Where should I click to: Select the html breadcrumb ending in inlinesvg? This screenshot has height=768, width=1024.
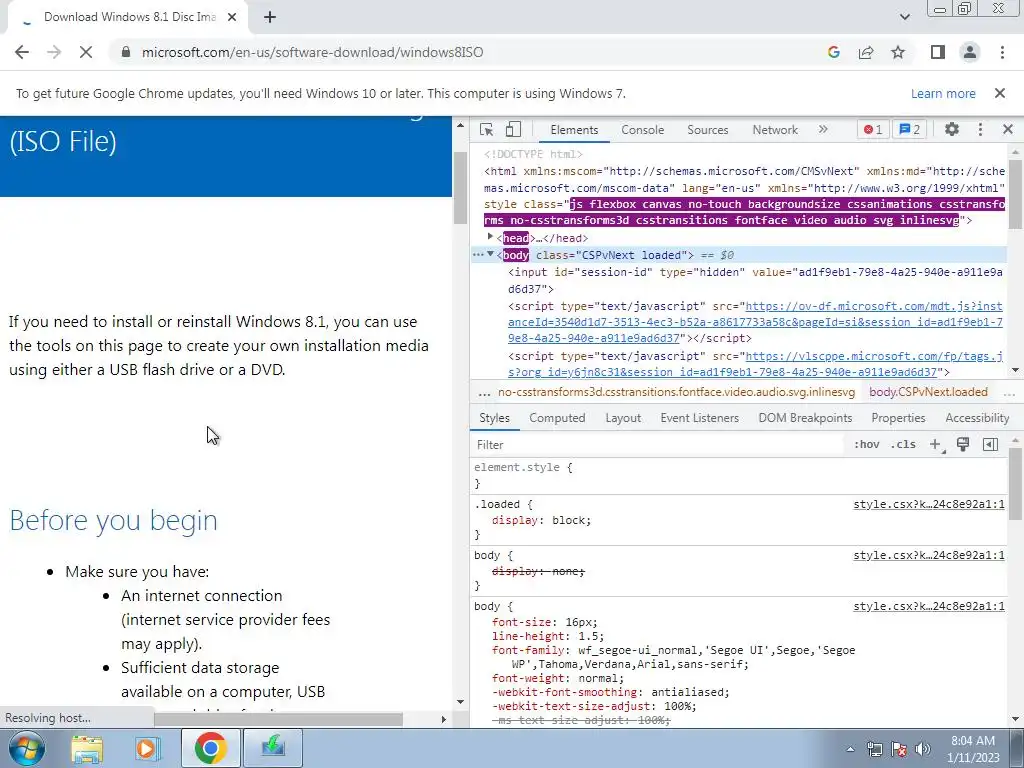click(676, 392)
